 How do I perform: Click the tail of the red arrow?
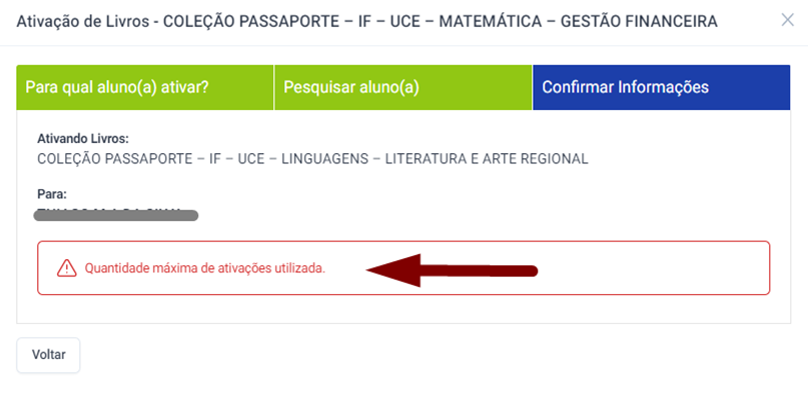pyautogui.click(x=479, y=270)
